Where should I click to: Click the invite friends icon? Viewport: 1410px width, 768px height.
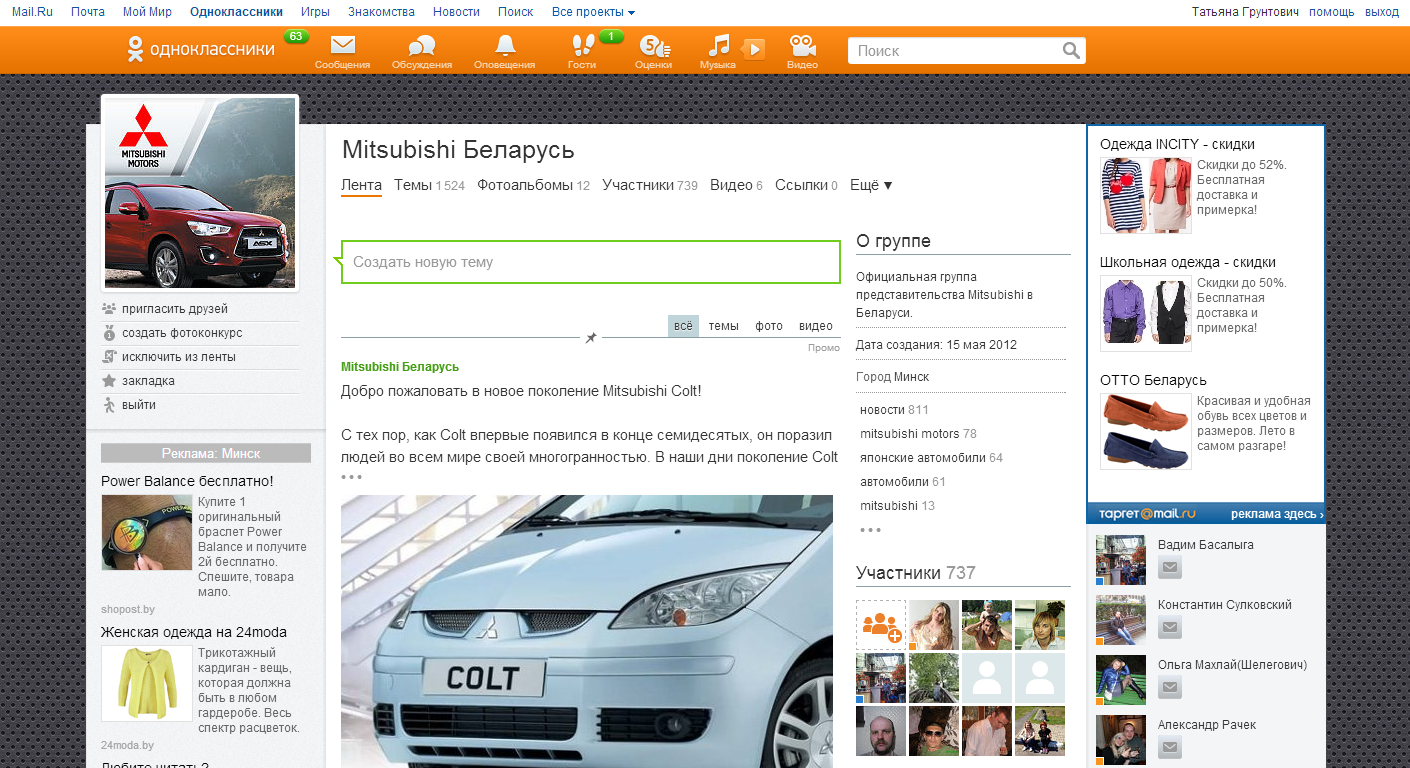coord(109,309)
